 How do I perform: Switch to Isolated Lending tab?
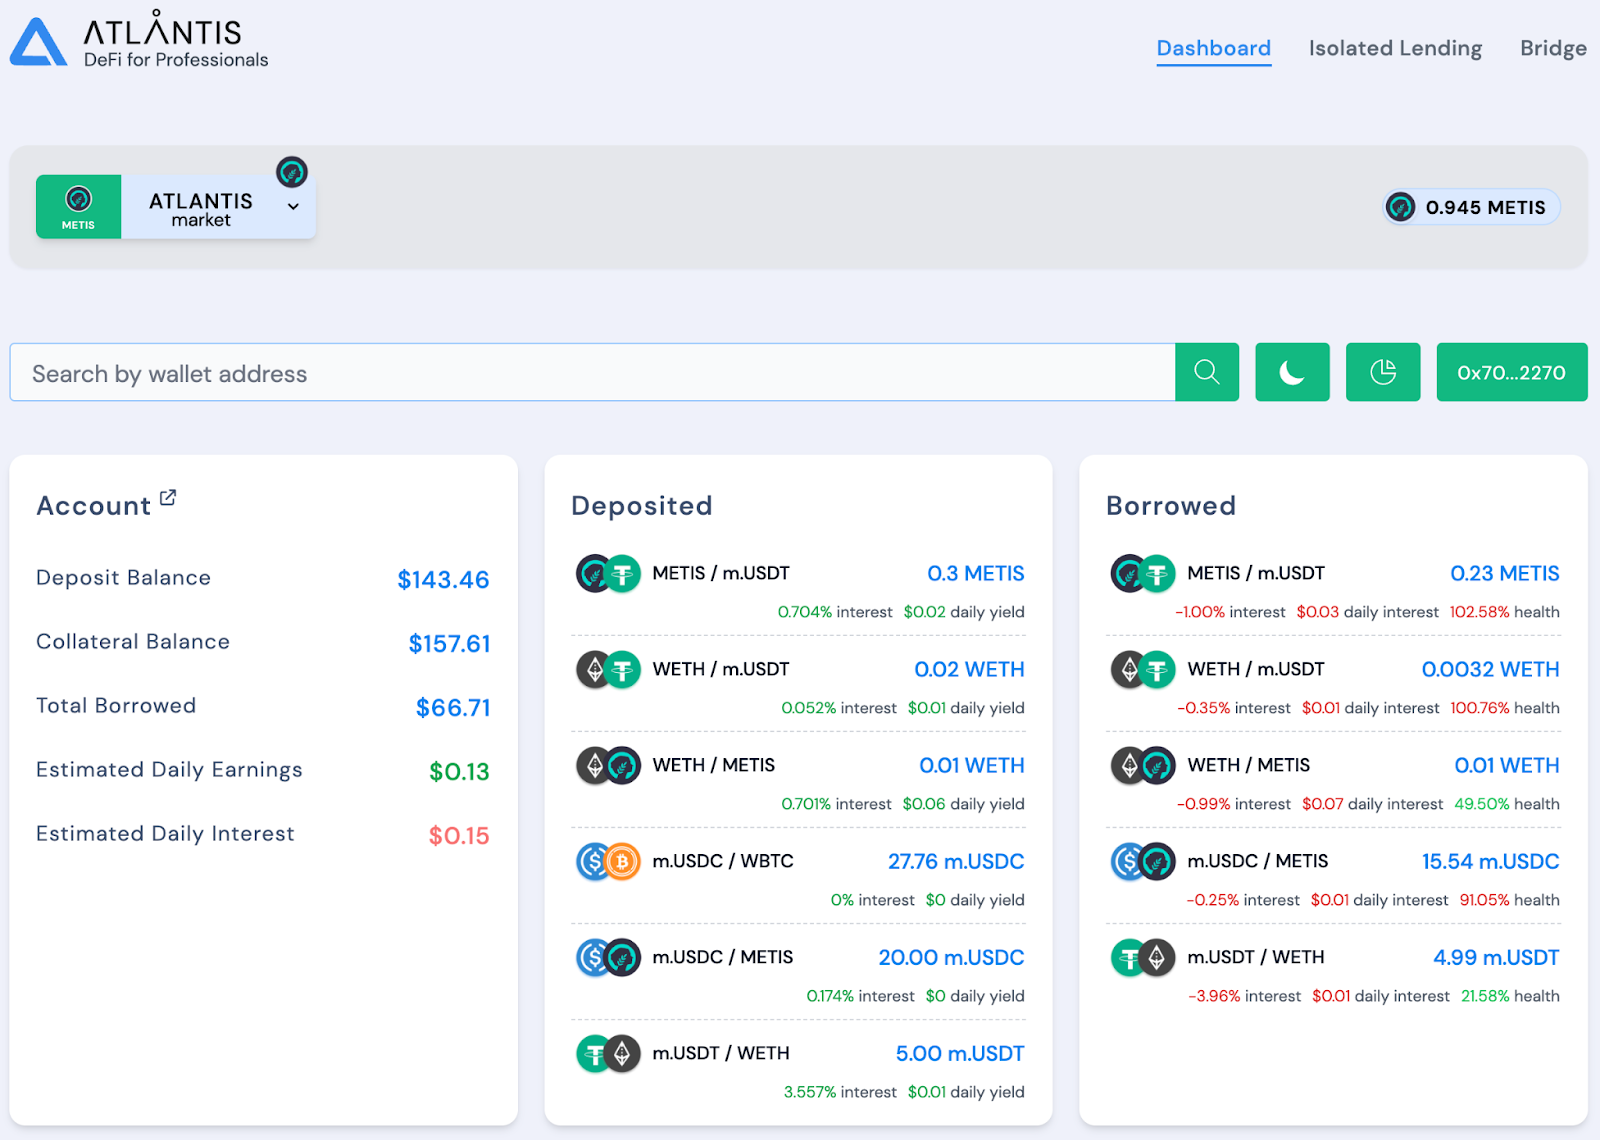(x=1395, y=48)
